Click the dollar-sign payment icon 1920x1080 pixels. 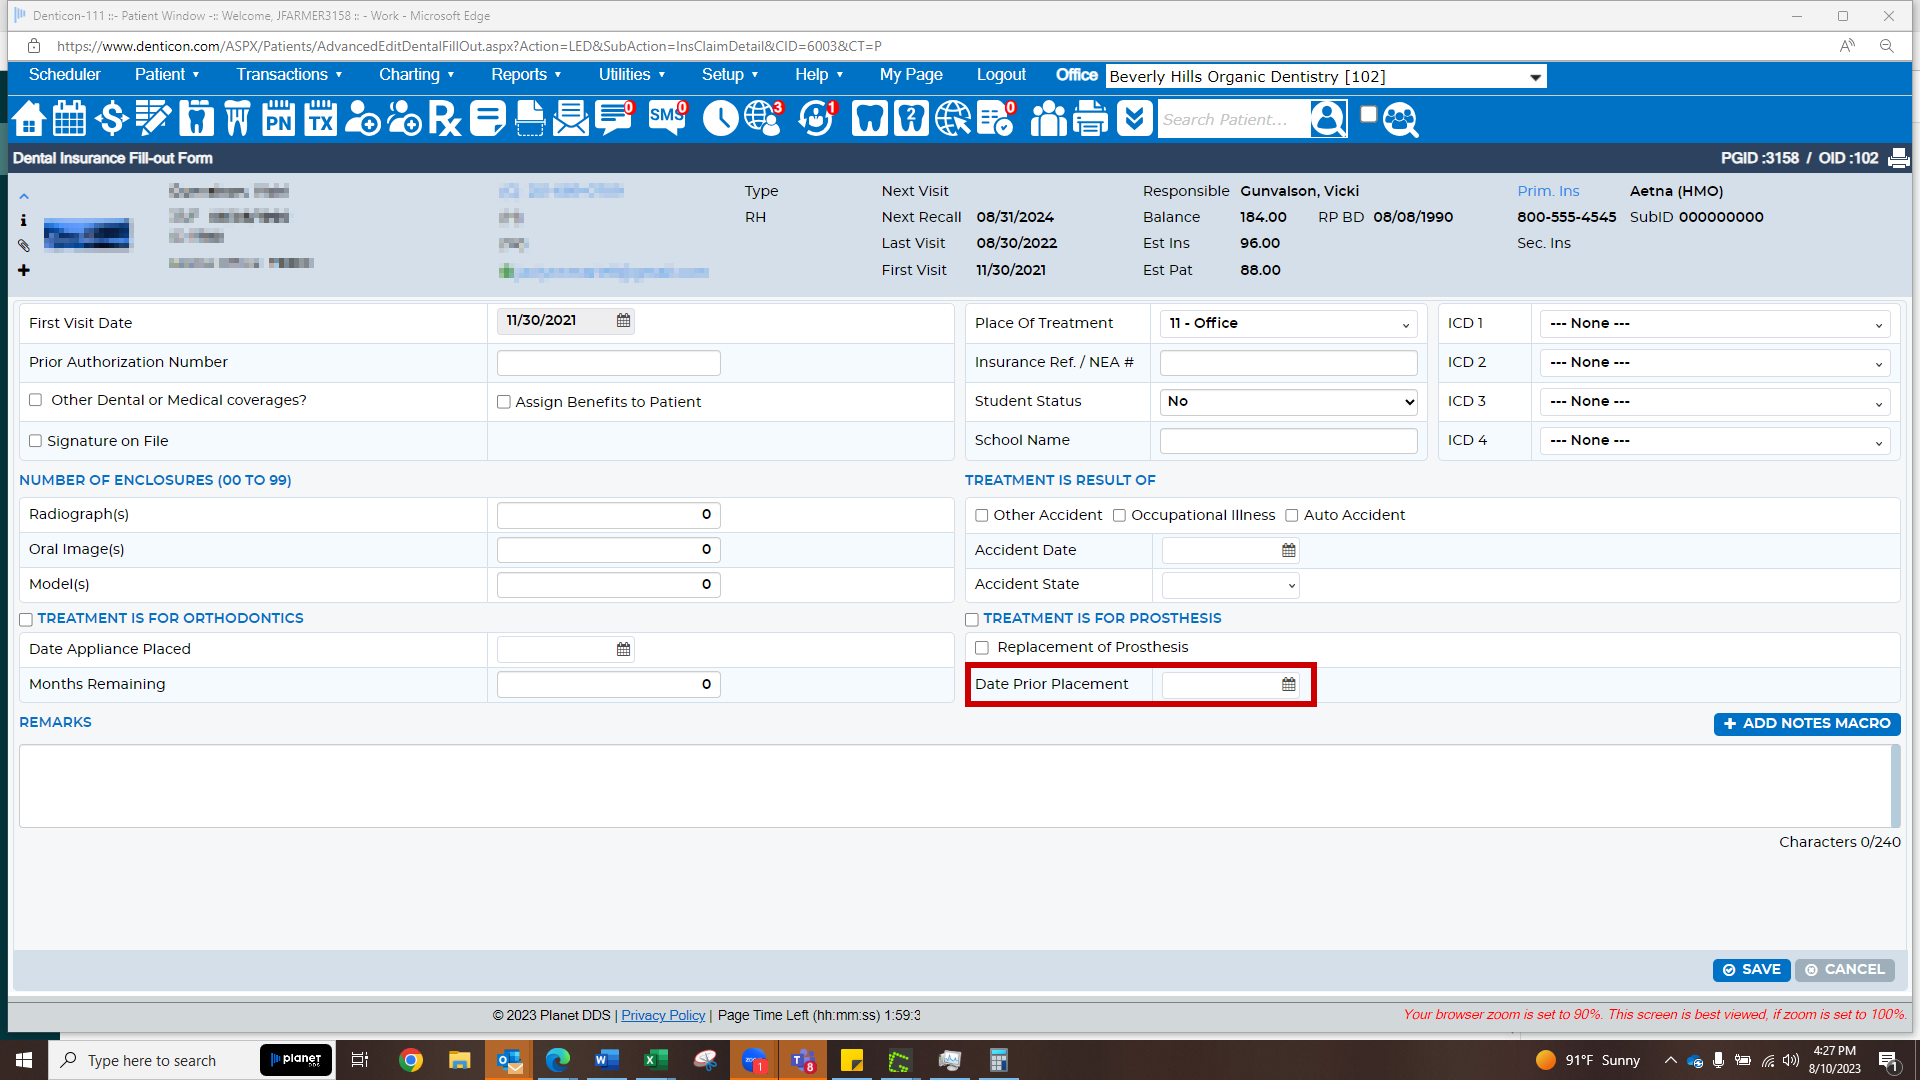click(x=111, y=119)
